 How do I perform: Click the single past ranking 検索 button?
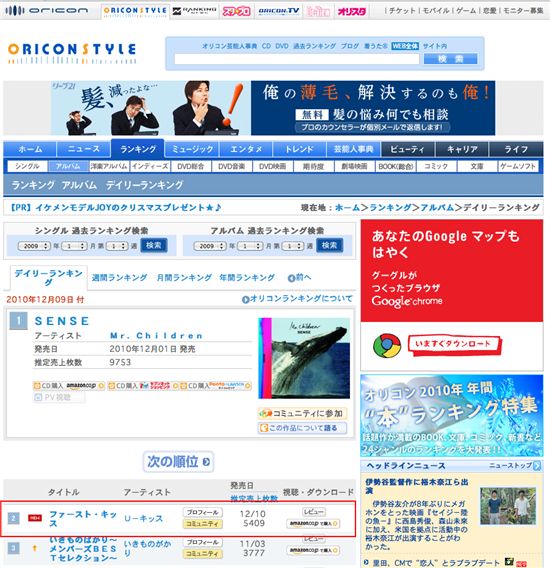coord(154,246)
